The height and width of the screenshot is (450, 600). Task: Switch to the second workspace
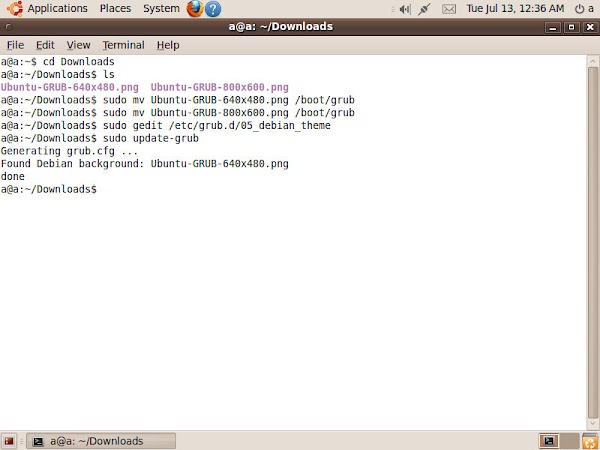[x=569, y=441]
